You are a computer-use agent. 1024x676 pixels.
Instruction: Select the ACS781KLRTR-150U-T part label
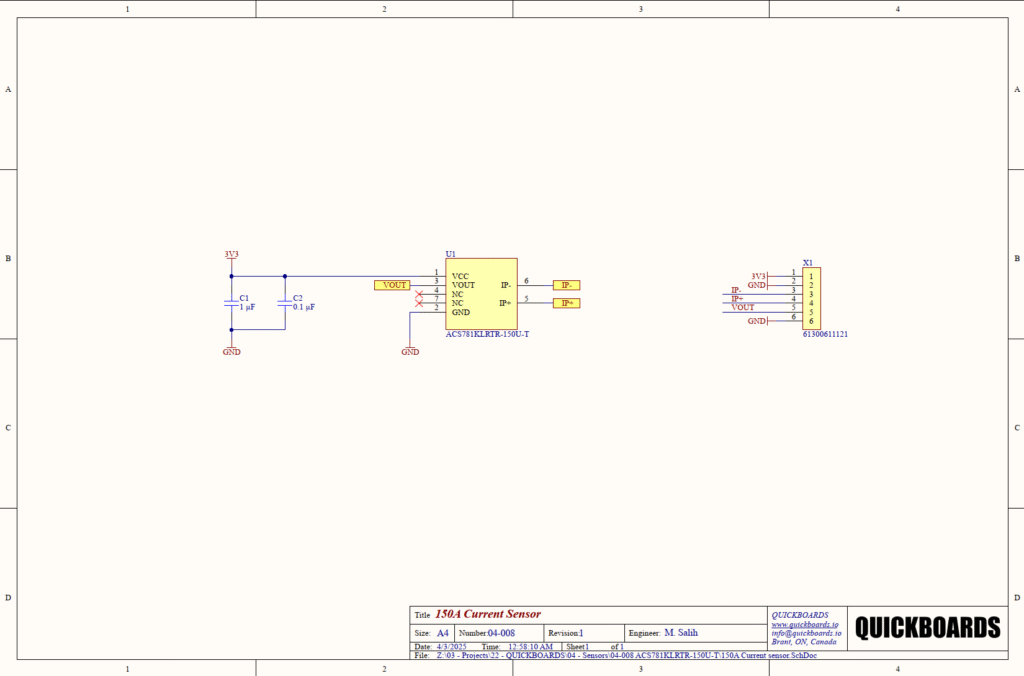pos(487,335)
